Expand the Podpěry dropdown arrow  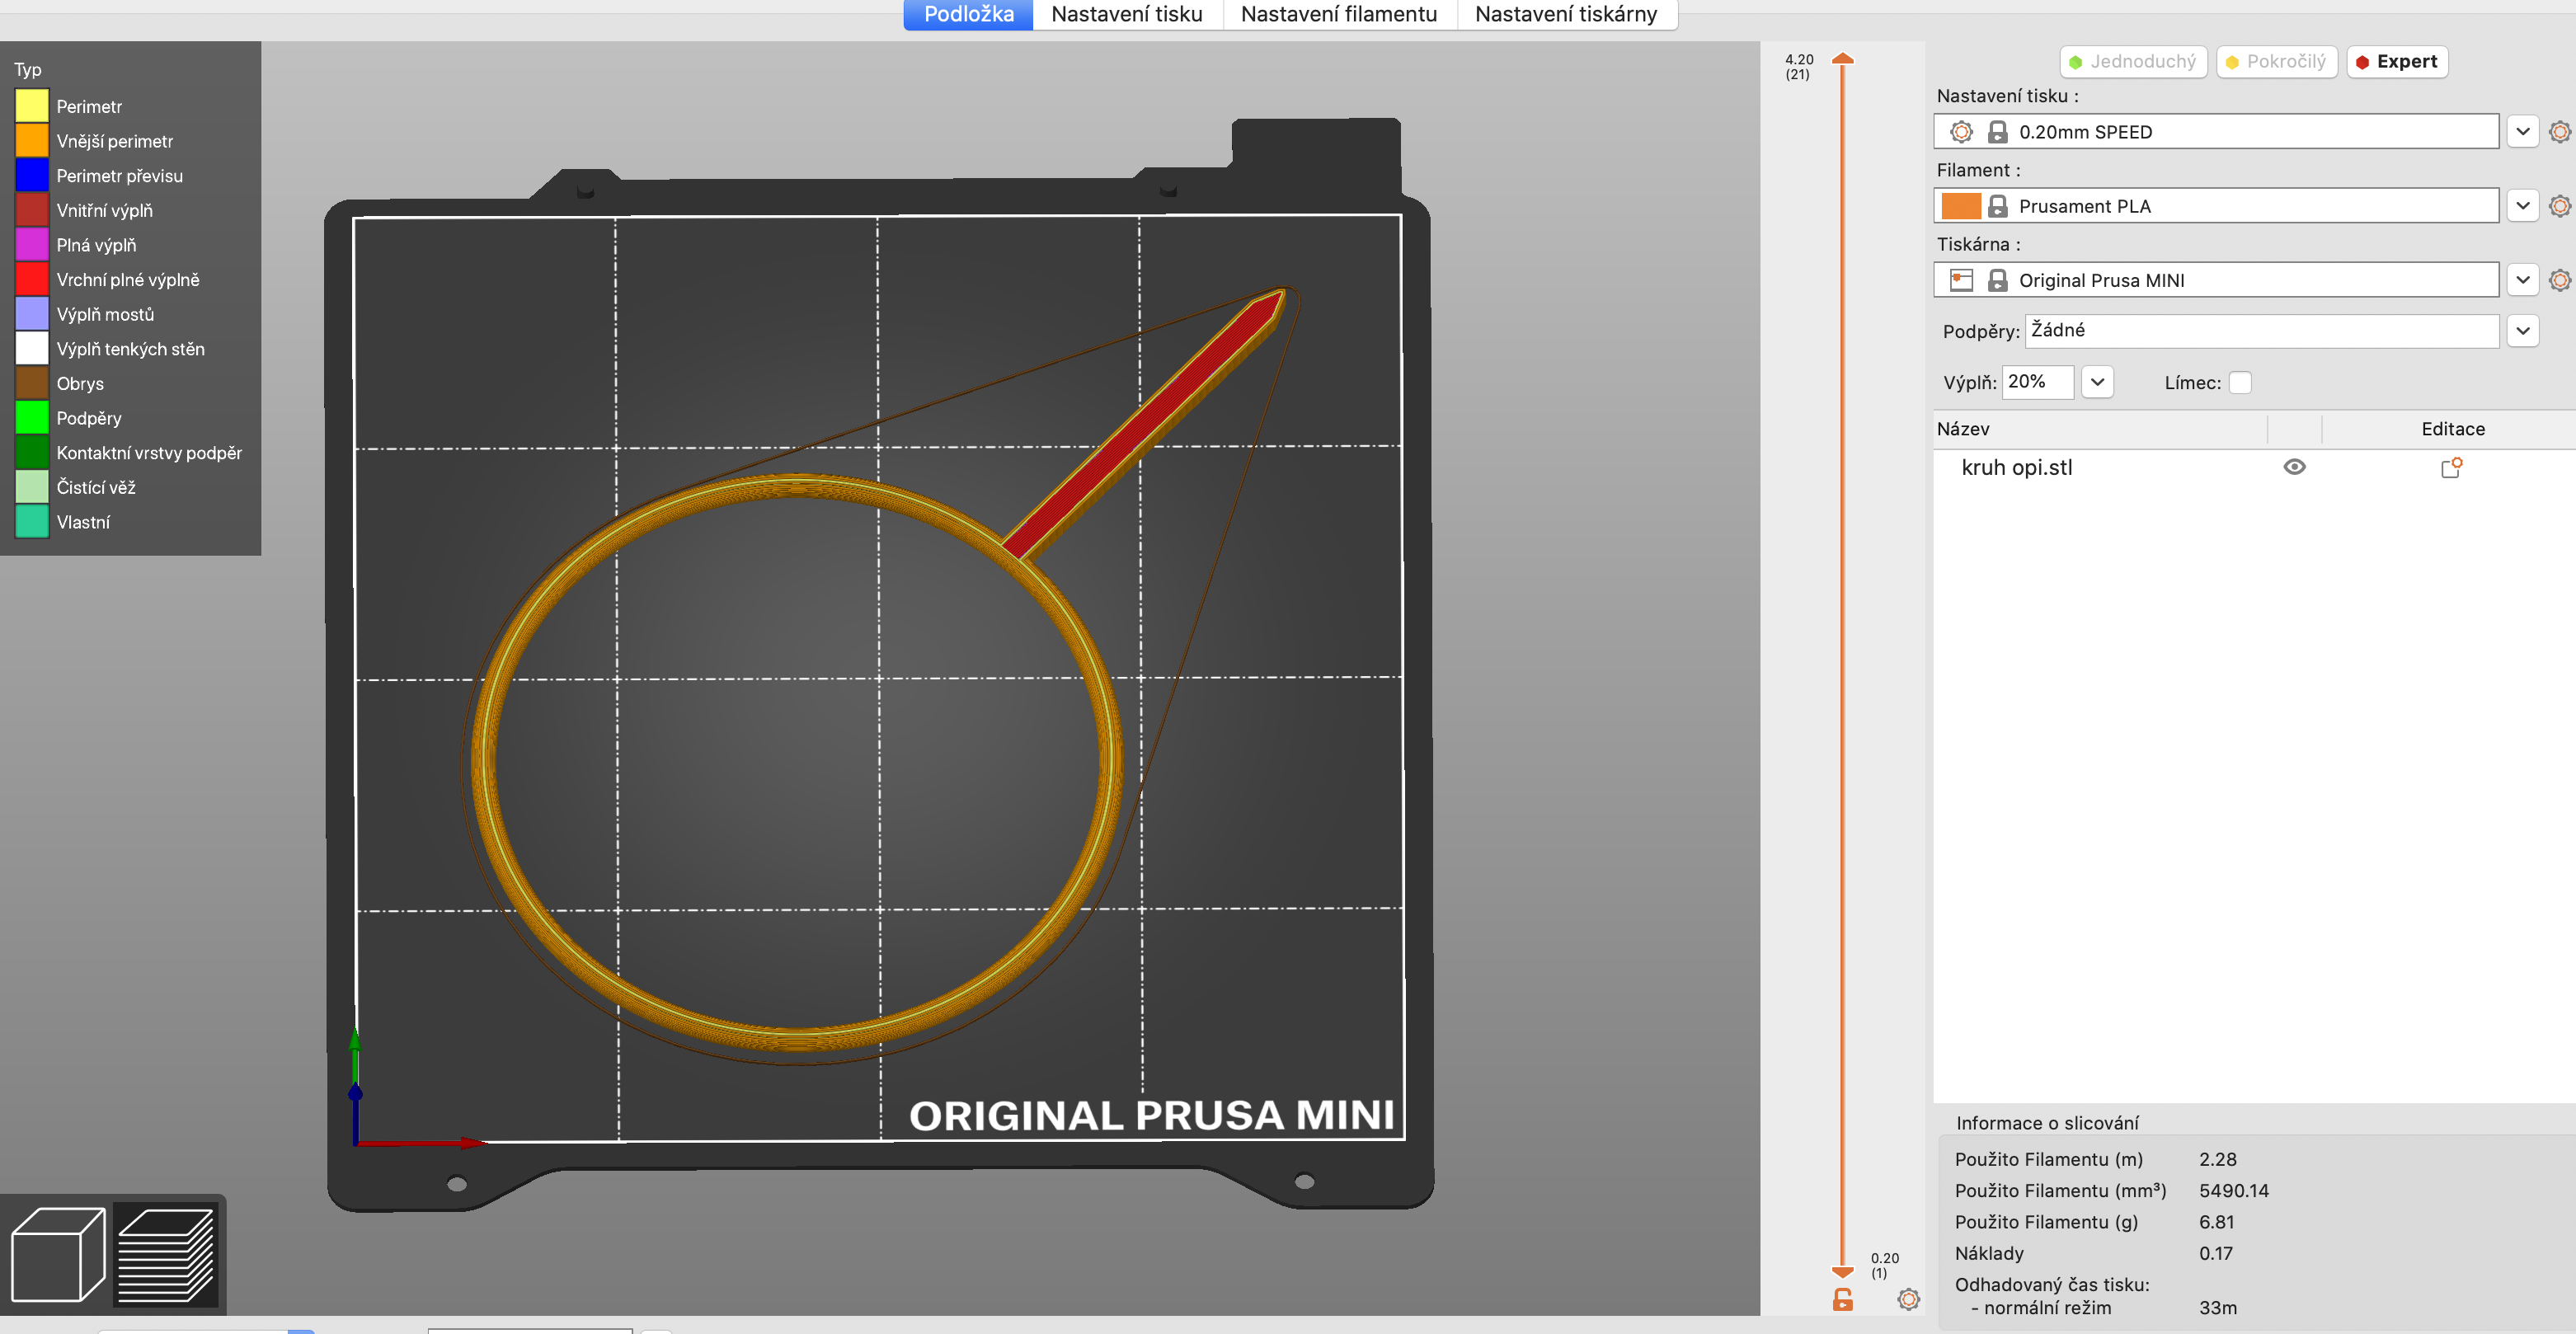click(x=2522, y=331)
